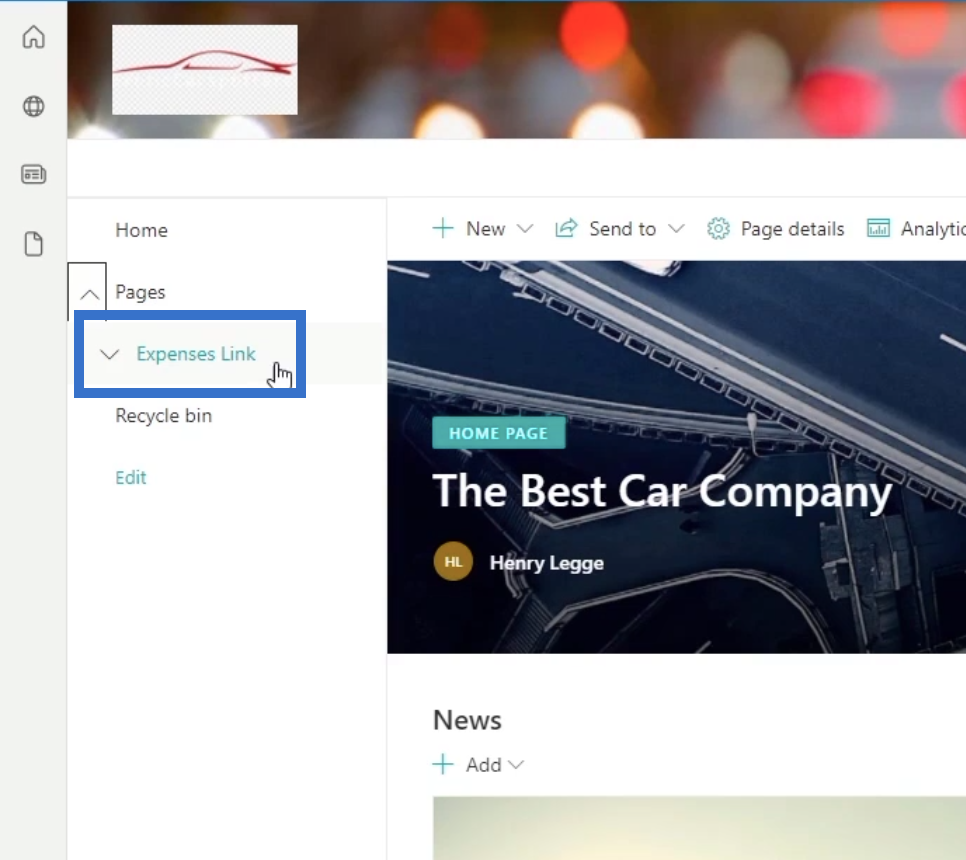Open Analytics chart button
966x860 pixels.
click(915, 229)
